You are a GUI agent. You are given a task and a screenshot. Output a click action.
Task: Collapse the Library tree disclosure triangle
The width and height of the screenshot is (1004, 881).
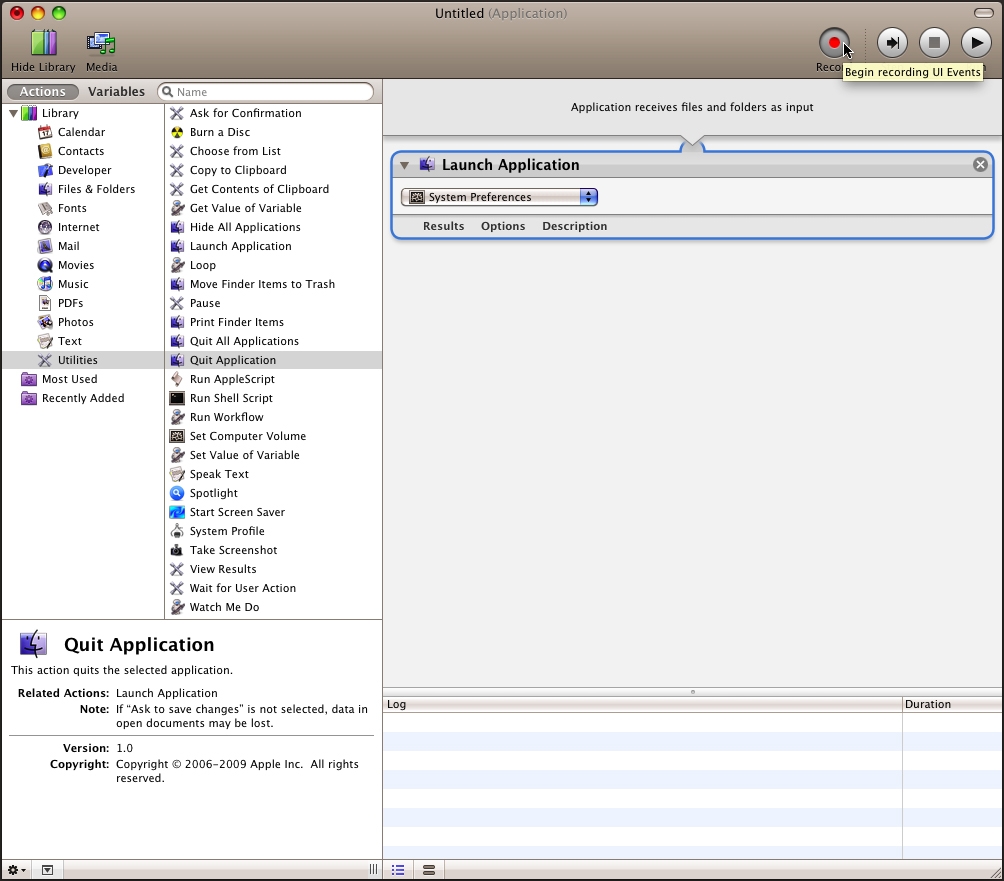pyautogui.click(x=13, y=114)
